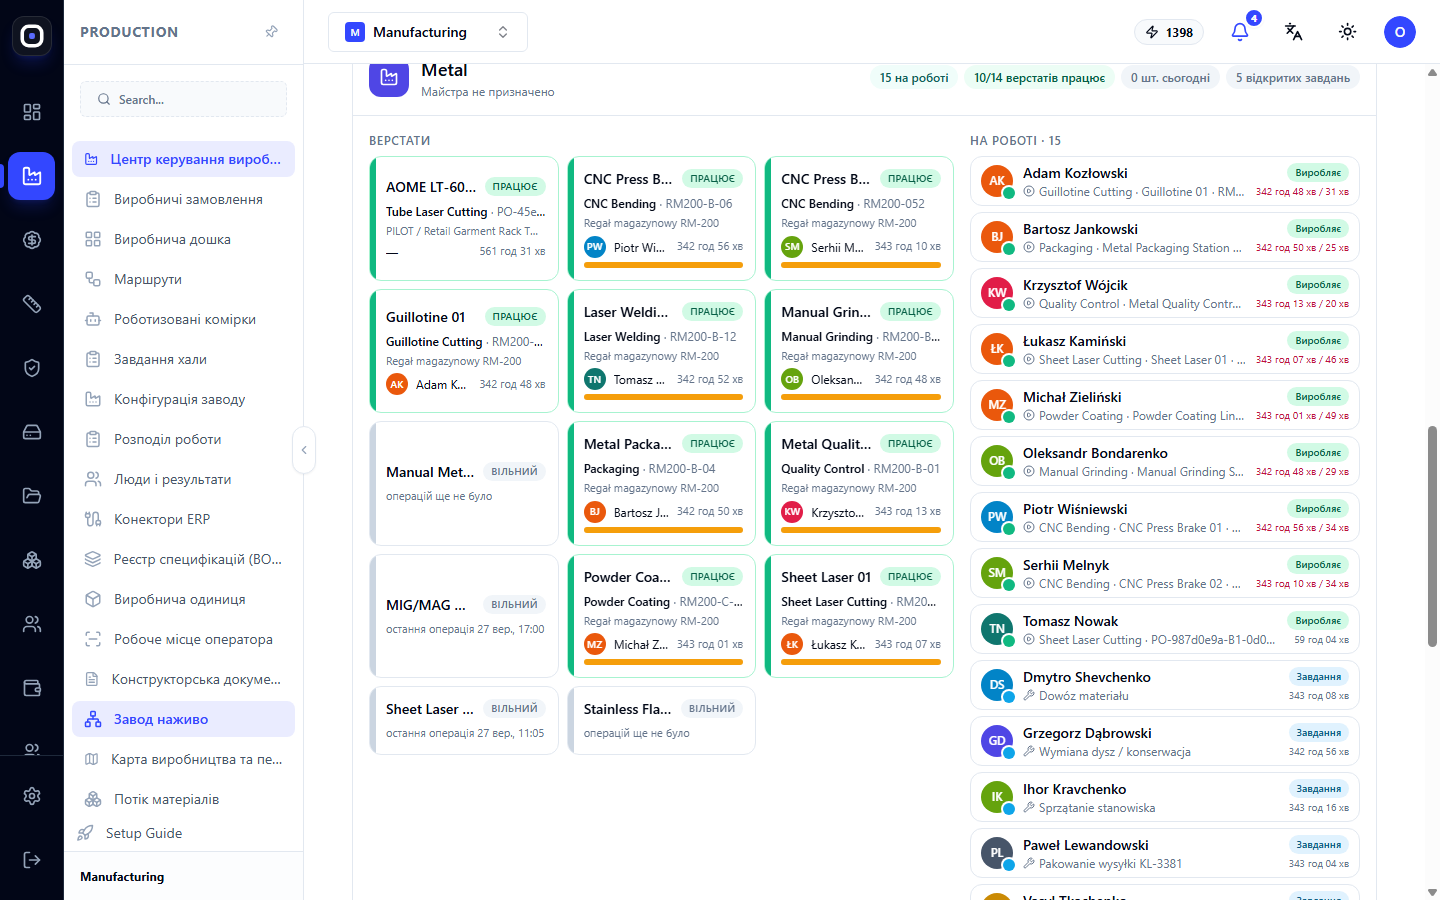The image size is (1440, 900).
Task: Open the shield-check quality rail icon
Action: (32, 368)
